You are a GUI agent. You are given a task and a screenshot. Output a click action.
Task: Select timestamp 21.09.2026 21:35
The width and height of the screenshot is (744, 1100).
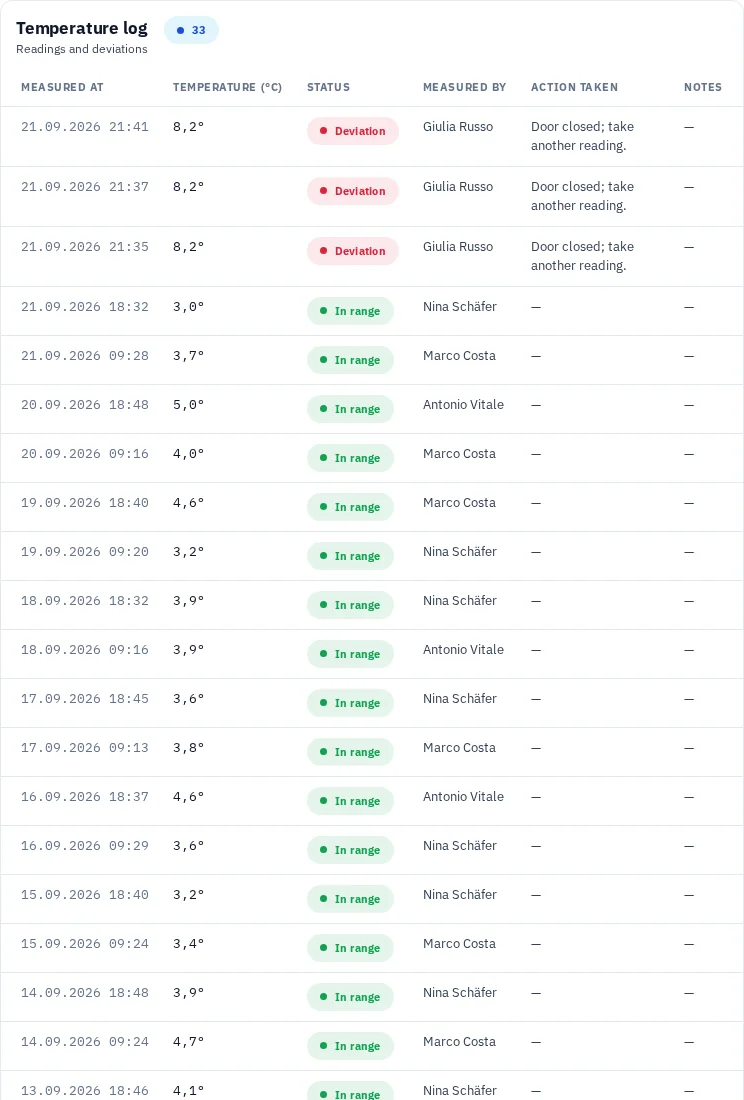[85, 247]
